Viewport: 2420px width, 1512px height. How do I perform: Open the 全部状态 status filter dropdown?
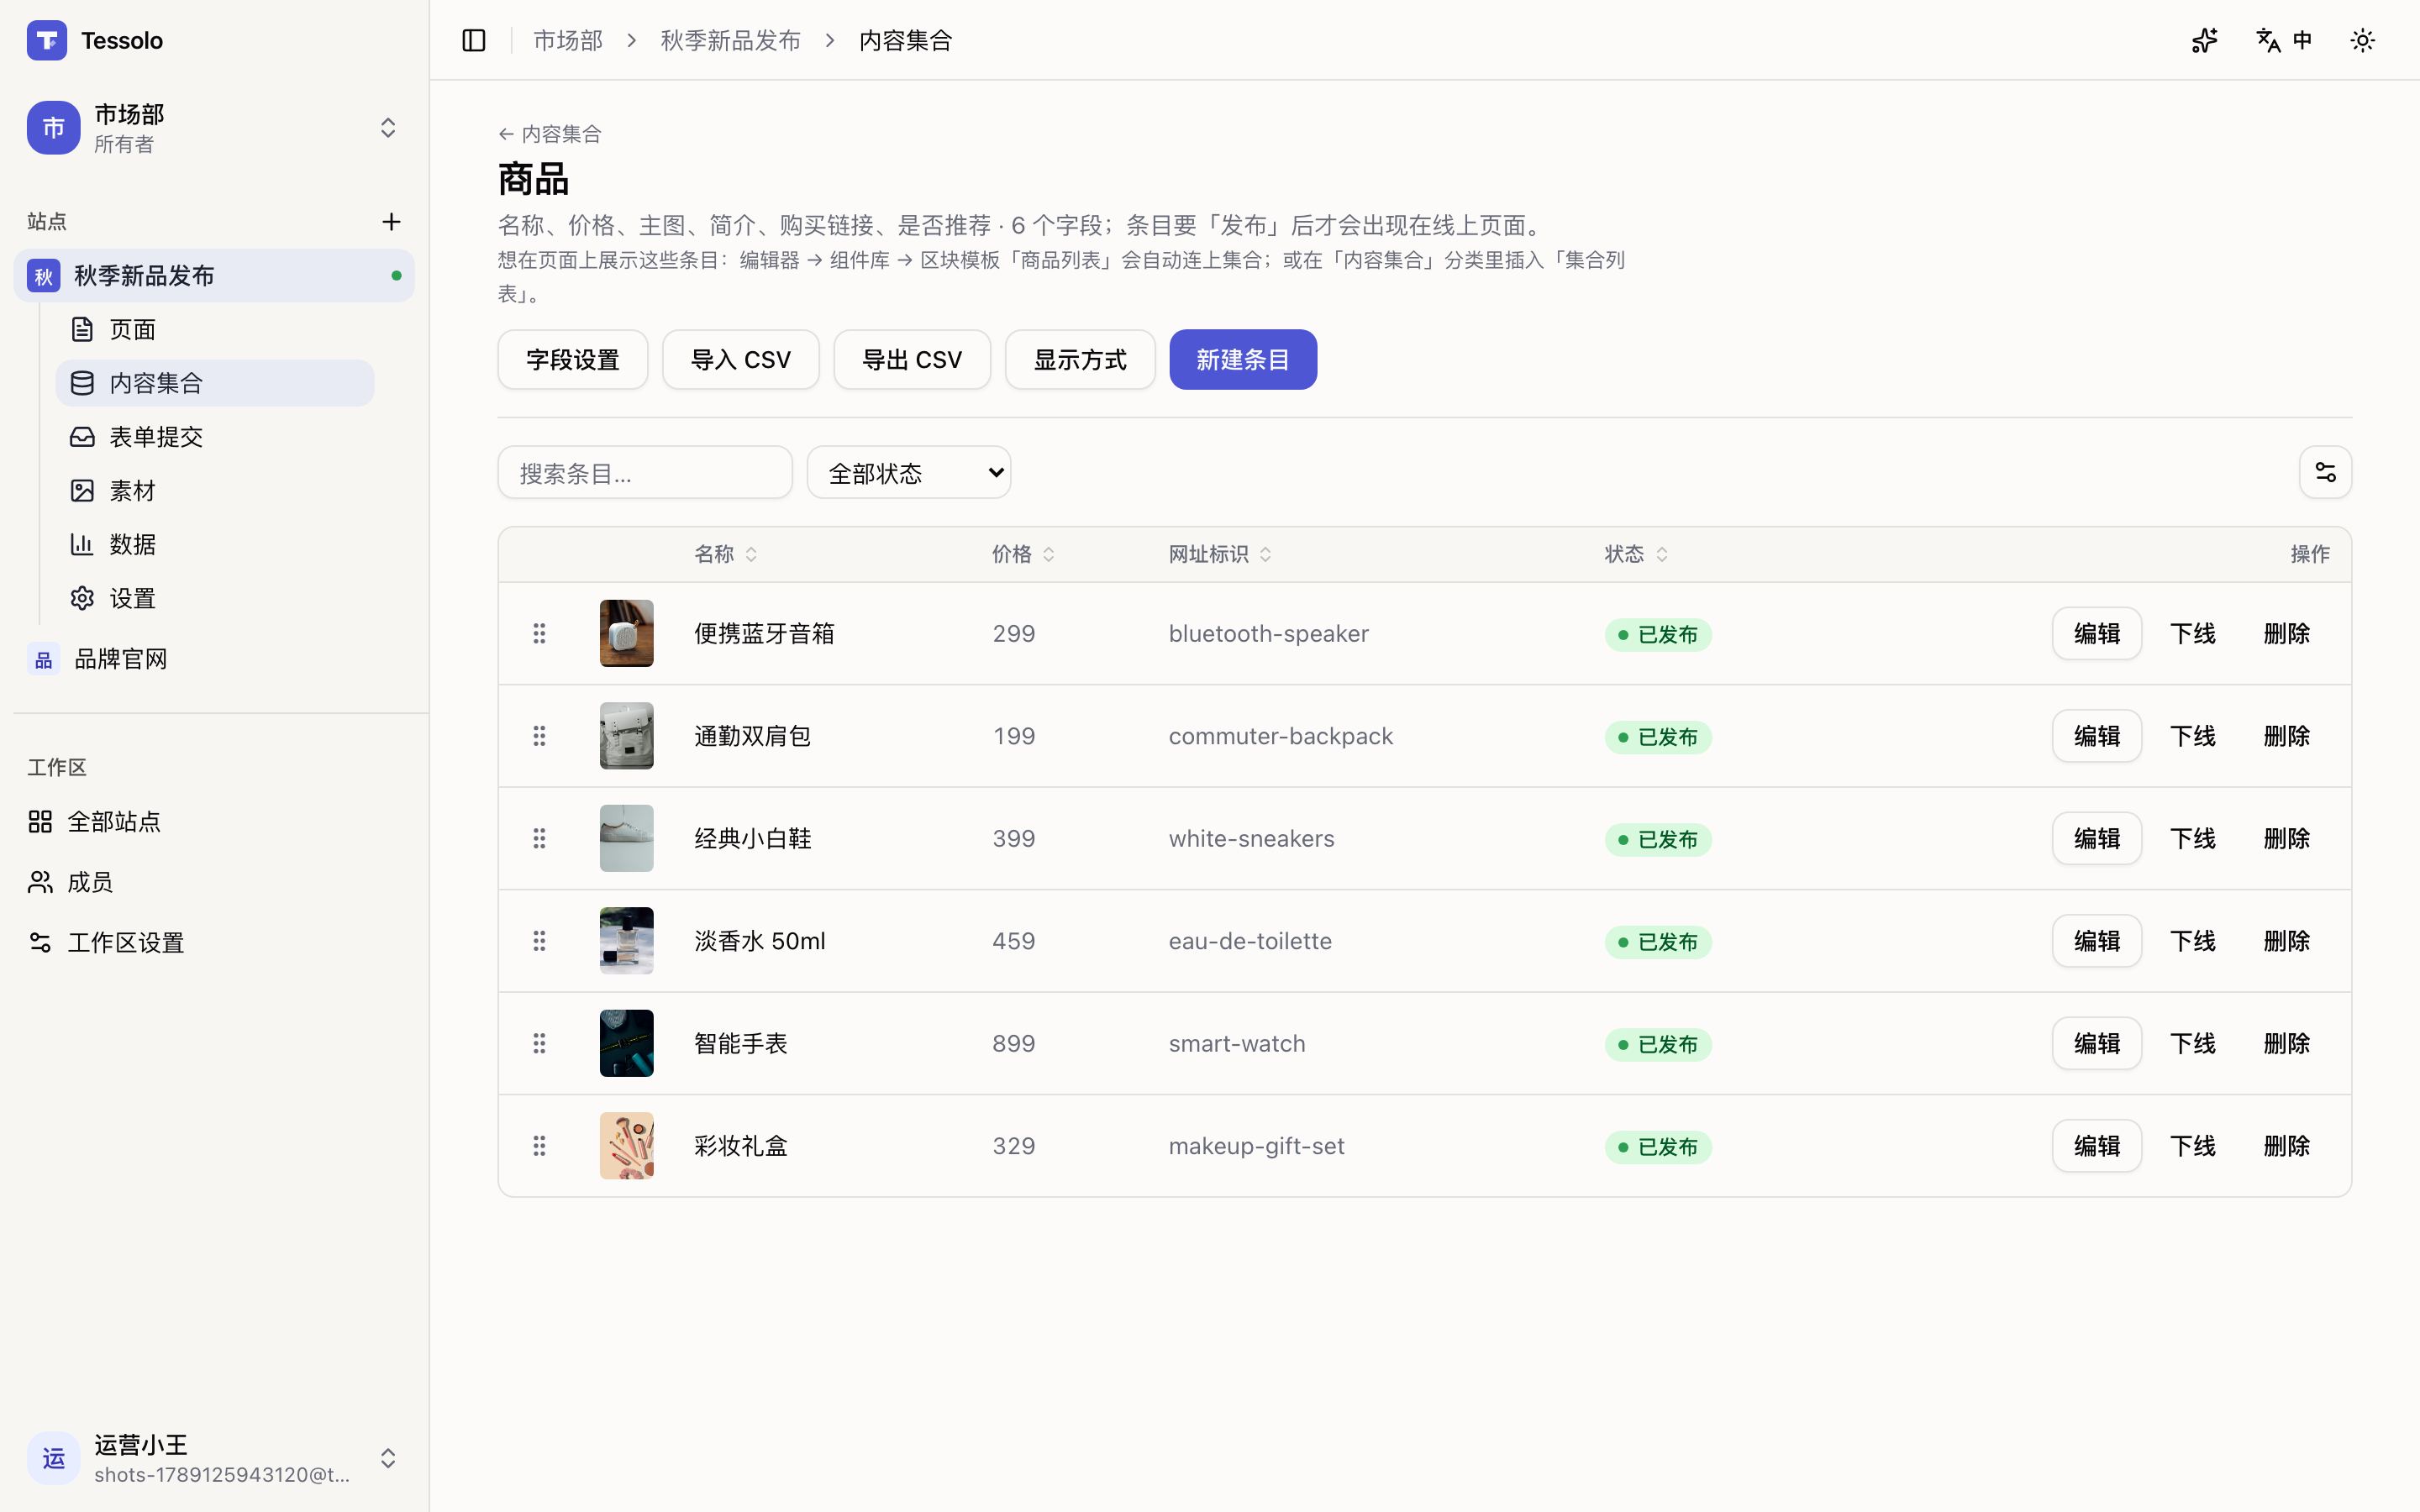(908, 472)
